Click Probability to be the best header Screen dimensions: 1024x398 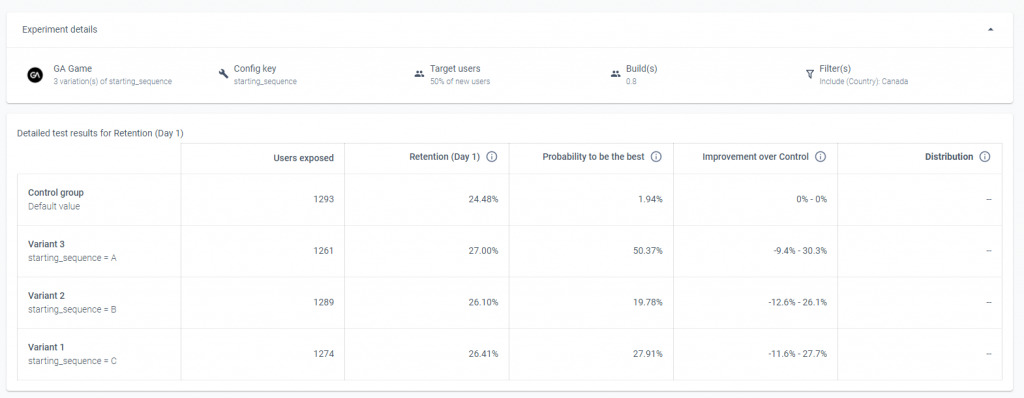click(593, 157)
